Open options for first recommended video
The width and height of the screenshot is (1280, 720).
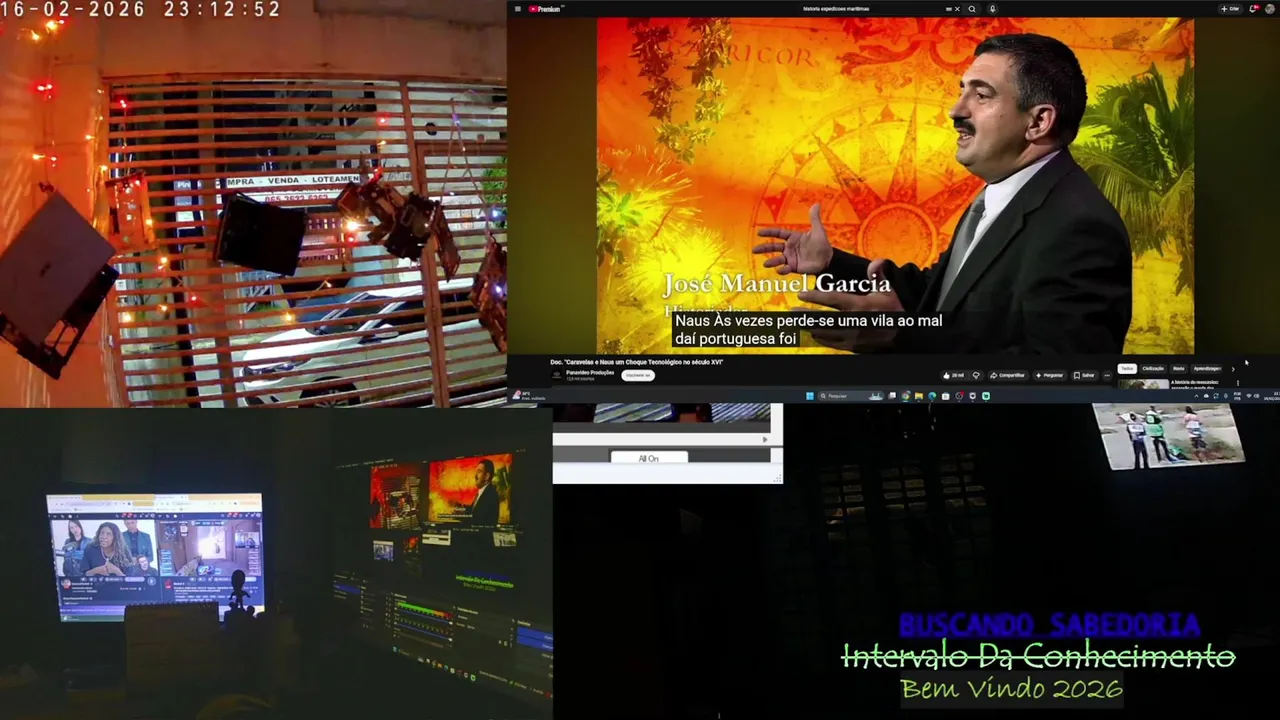1237,382
